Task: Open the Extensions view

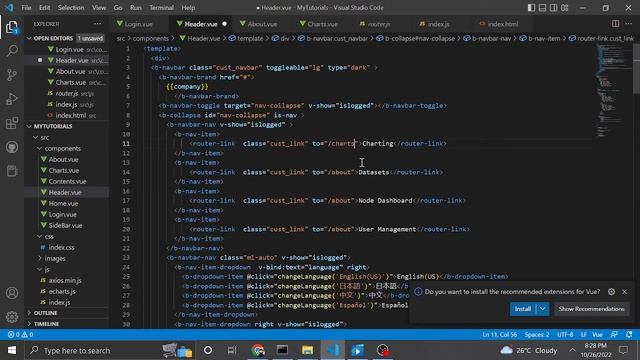Action: [x=12, y=123]
